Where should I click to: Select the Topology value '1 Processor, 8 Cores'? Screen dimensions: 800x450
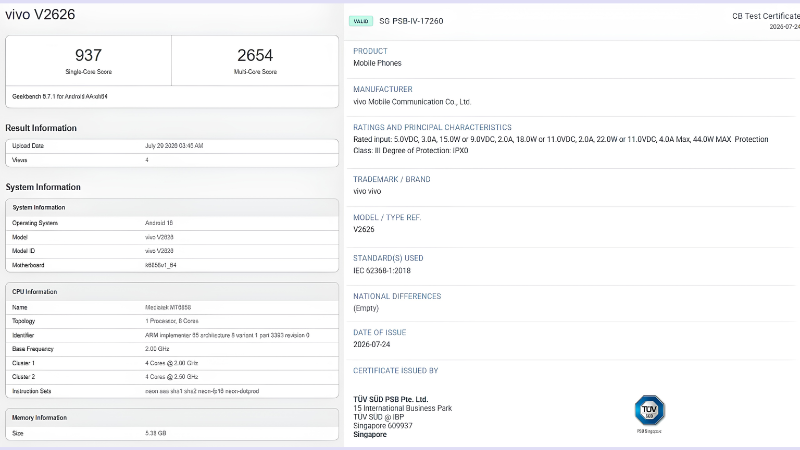point(172,321)
